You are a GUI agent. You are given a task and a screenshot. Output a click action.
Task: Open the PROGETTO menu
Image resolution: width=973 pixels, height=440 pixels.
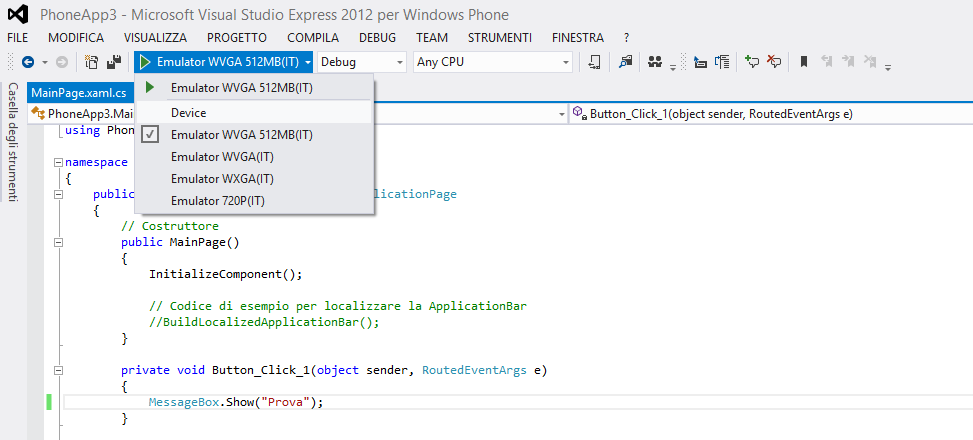(237, 38)
